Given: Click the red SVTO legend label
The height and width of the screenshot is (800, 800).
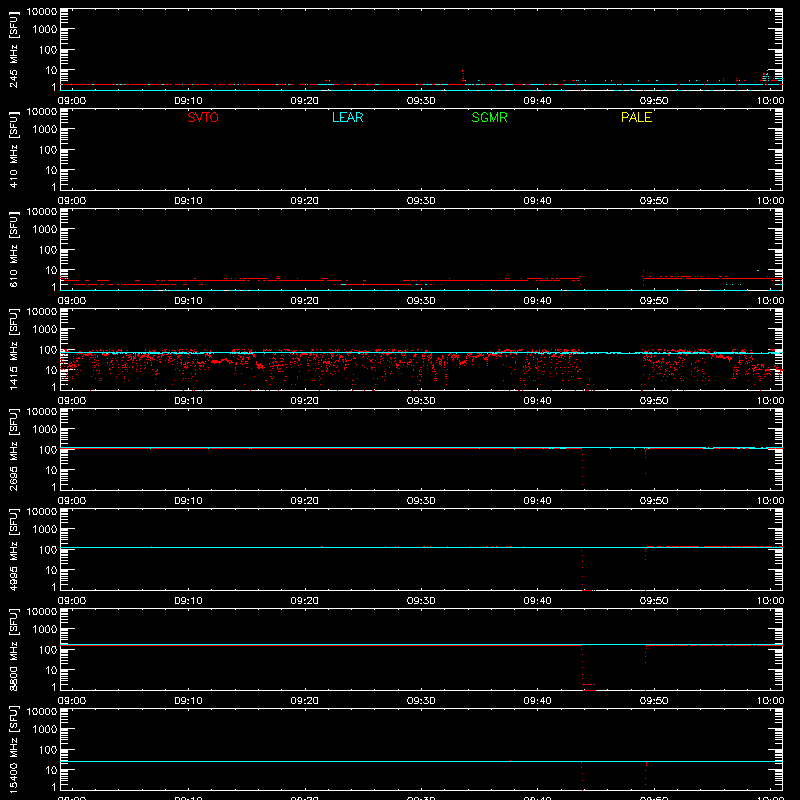Looking at the screenshot, I should [x=203, y=117].
